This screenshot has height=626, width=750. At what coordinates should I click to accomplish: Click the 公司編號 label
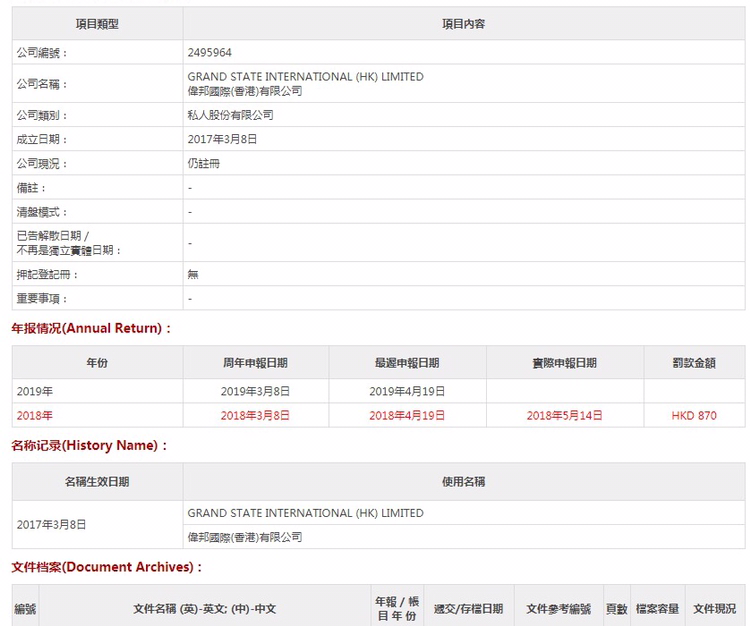[x=42, y=53]
